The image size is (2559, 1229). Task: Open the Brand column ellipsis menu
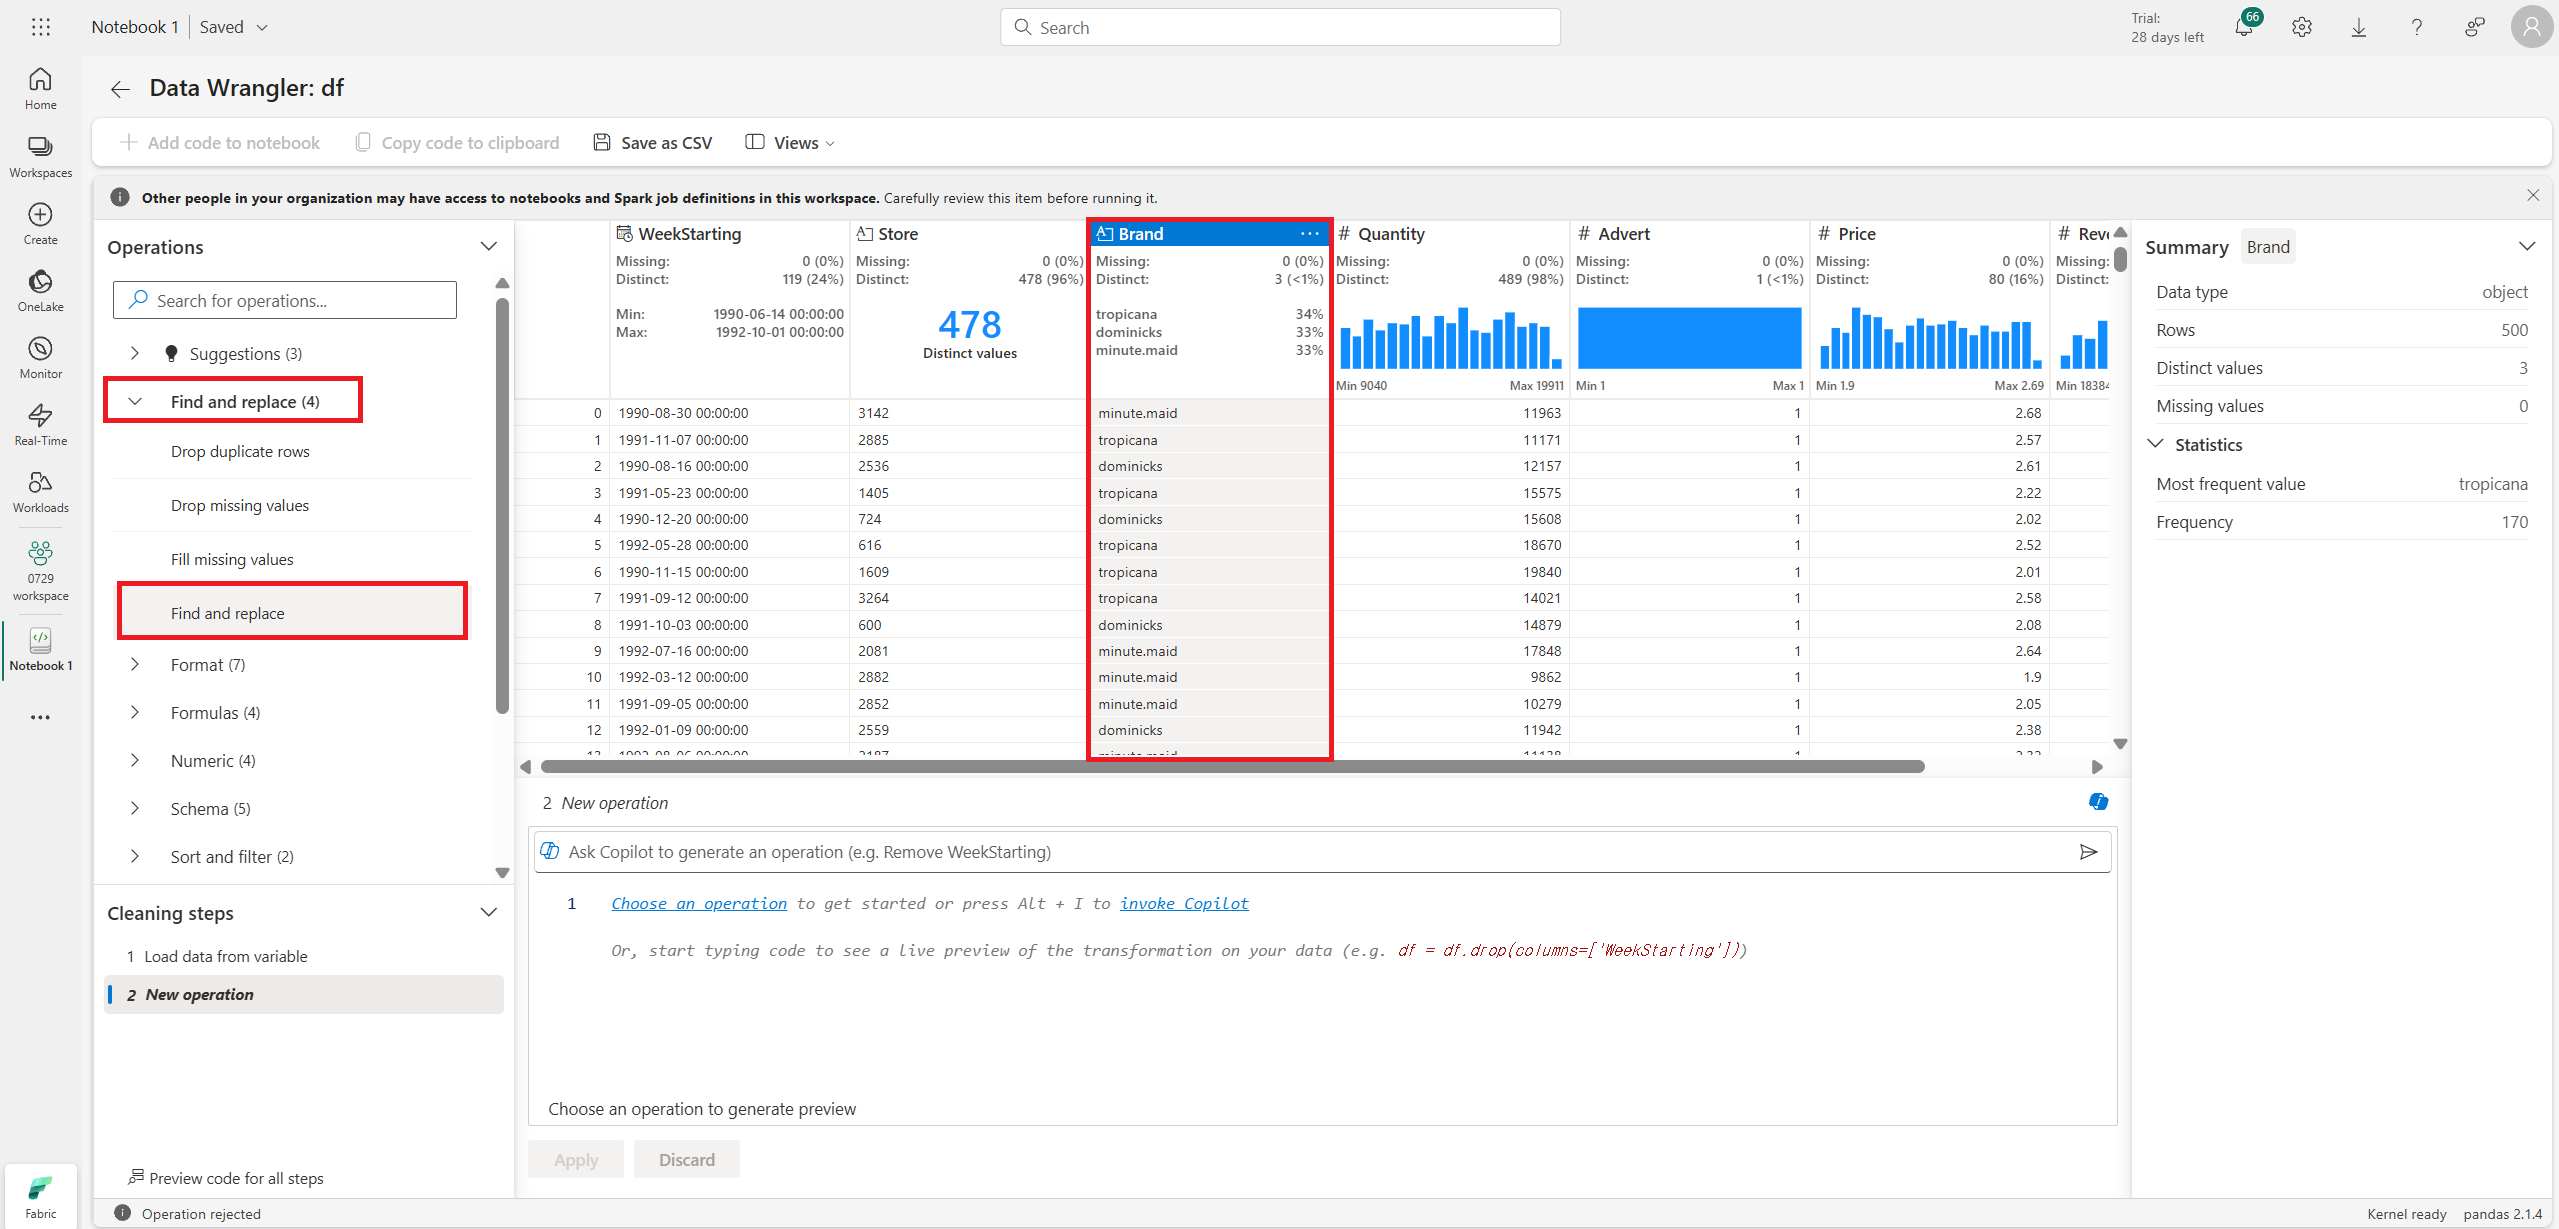1309,233
